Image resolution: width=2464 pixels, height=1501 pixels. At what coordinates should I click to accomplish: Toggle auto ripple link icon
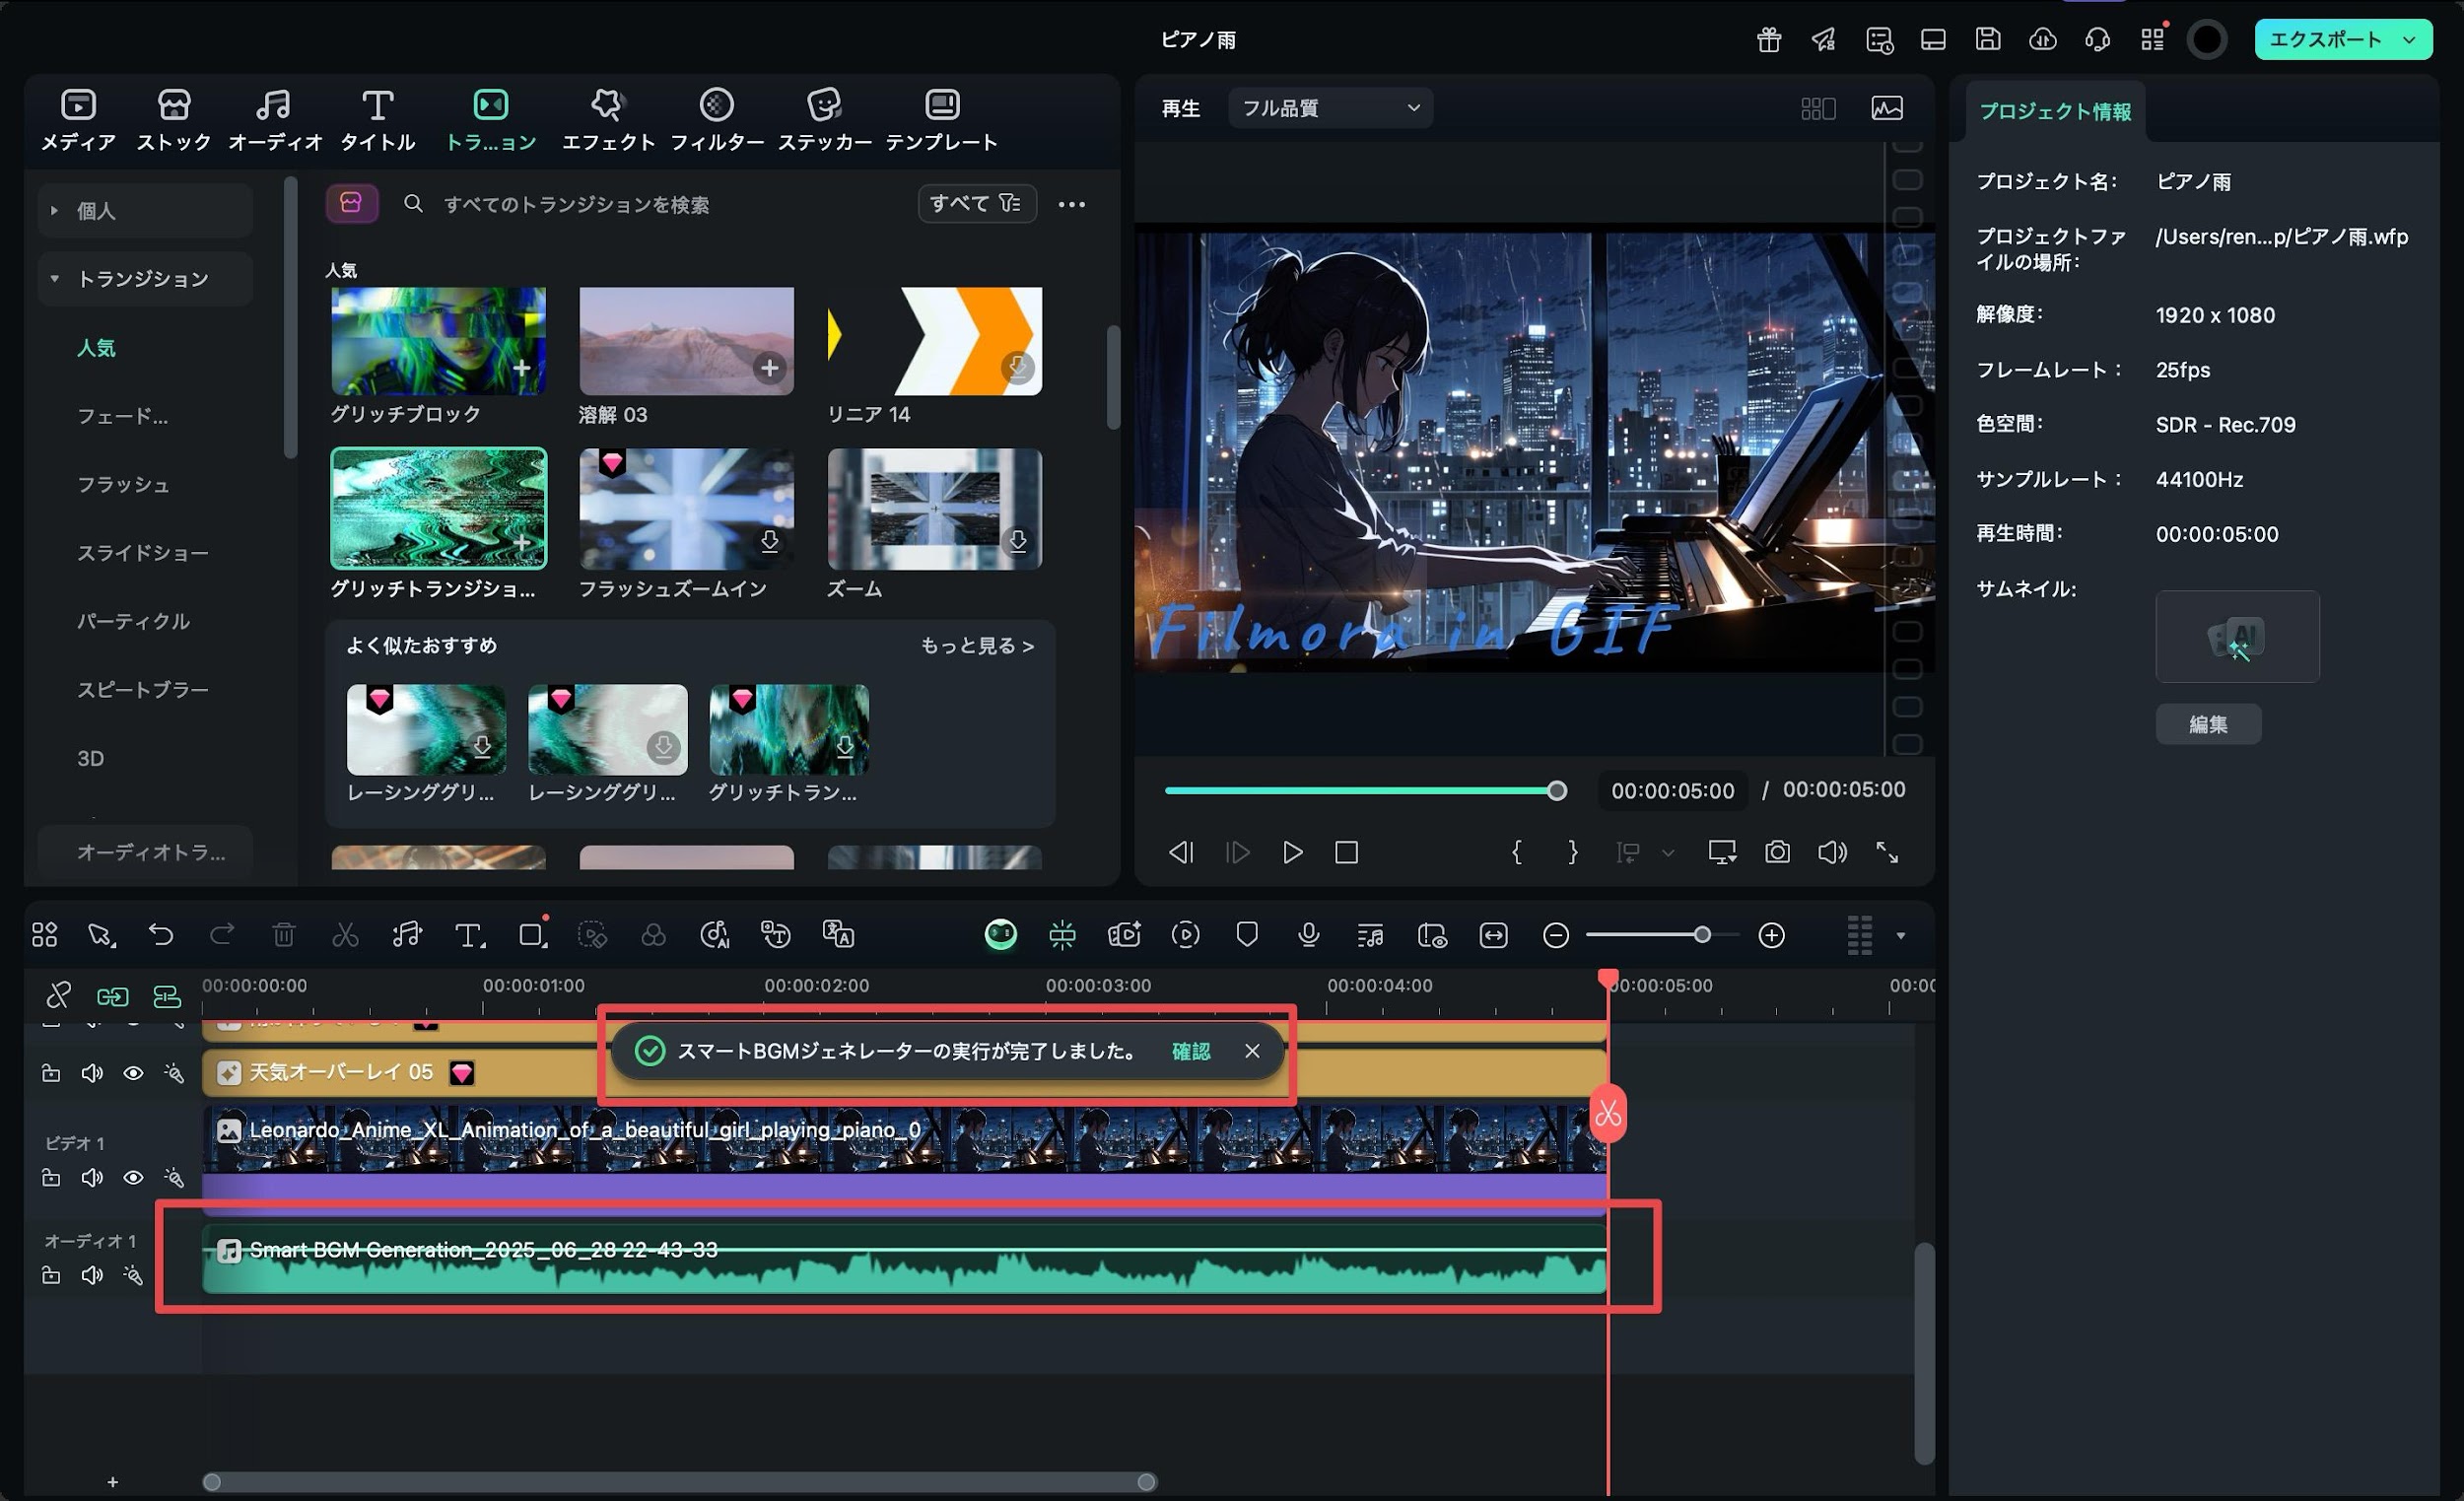tap(112, 997)
